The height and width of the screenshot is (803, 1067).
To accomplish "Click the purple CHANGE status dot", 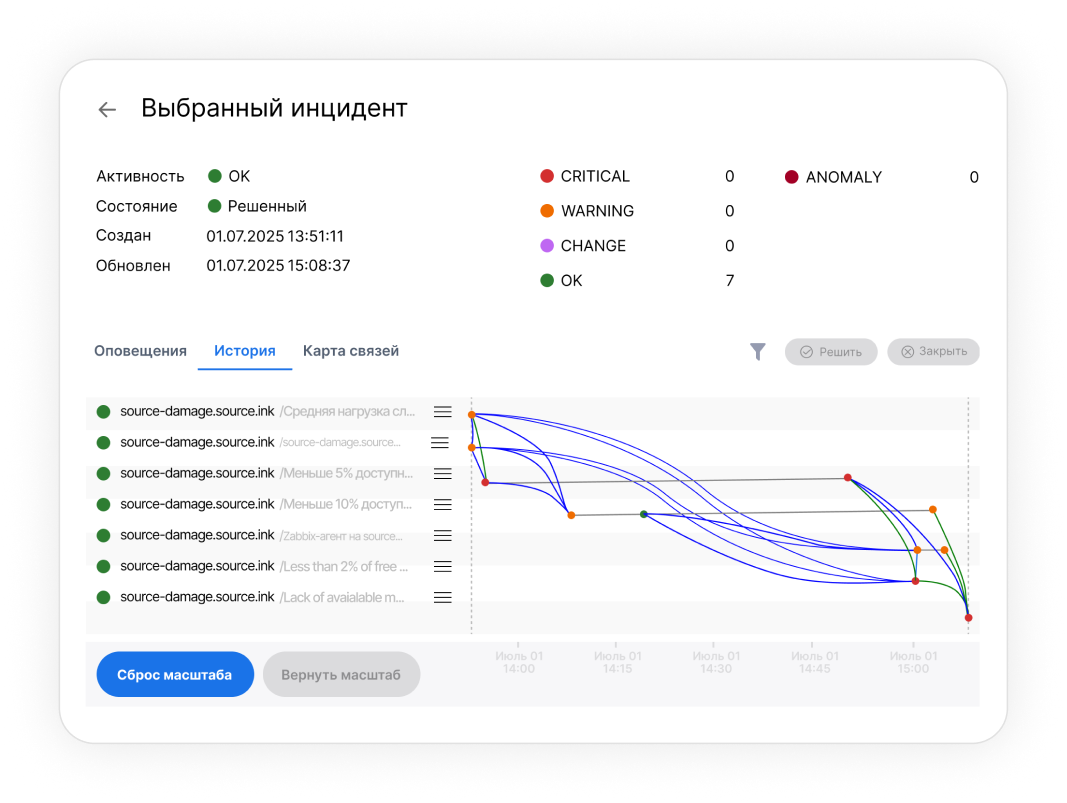I will coord(547,246).
